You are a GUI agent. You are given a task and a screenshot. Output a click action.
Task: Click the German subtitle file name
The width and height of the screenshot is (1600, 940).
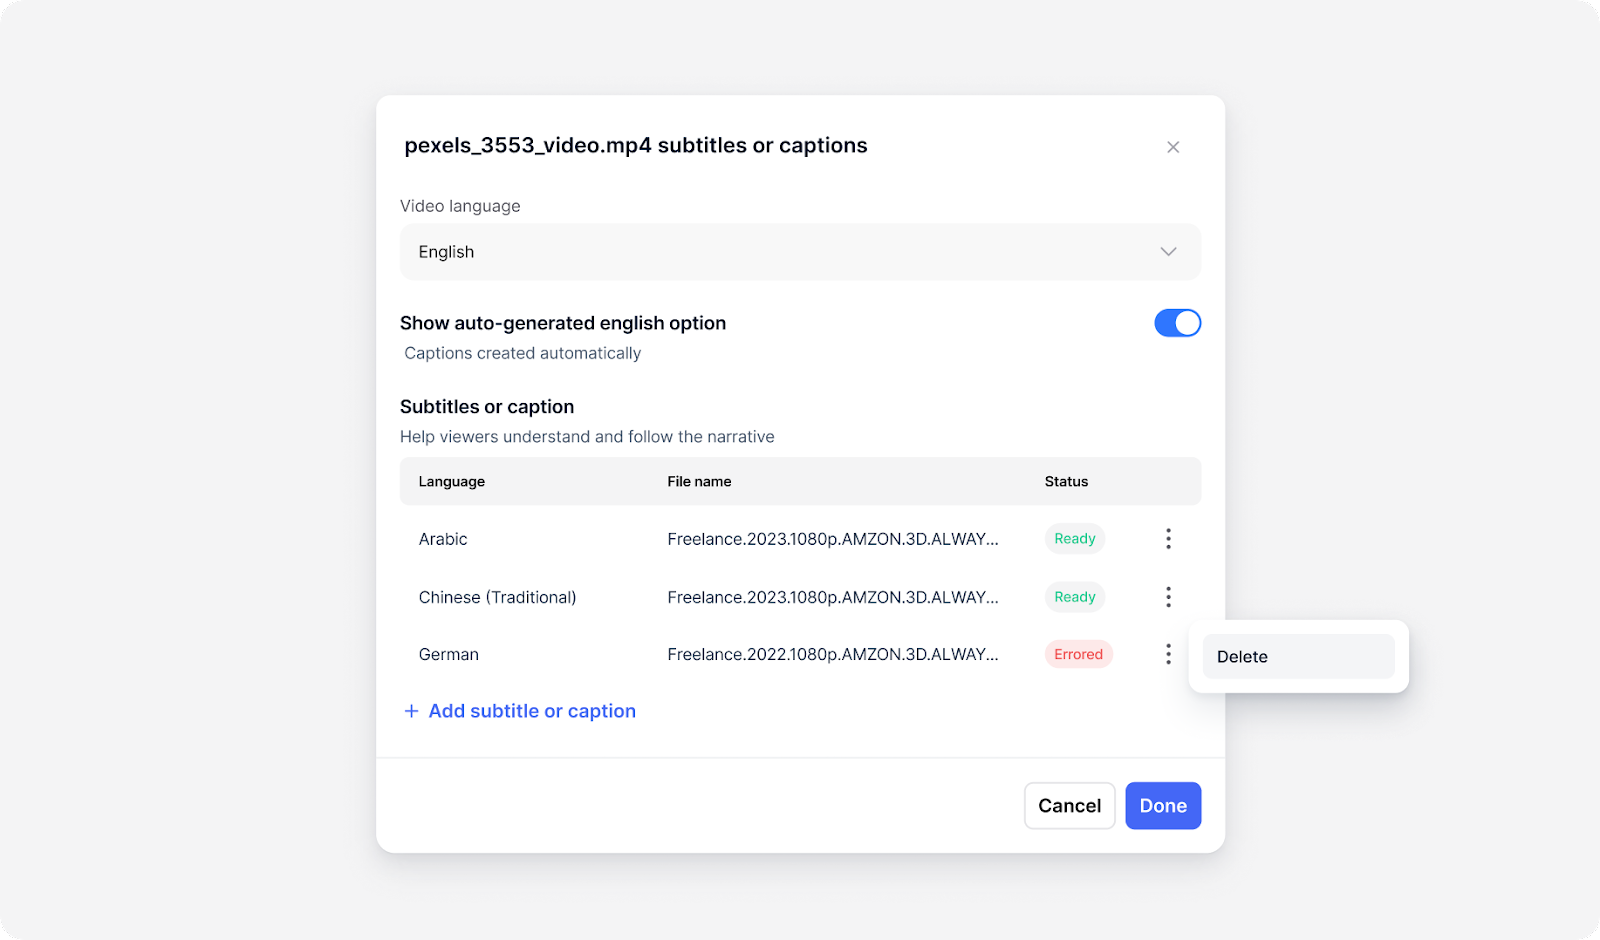click(832, 654)
